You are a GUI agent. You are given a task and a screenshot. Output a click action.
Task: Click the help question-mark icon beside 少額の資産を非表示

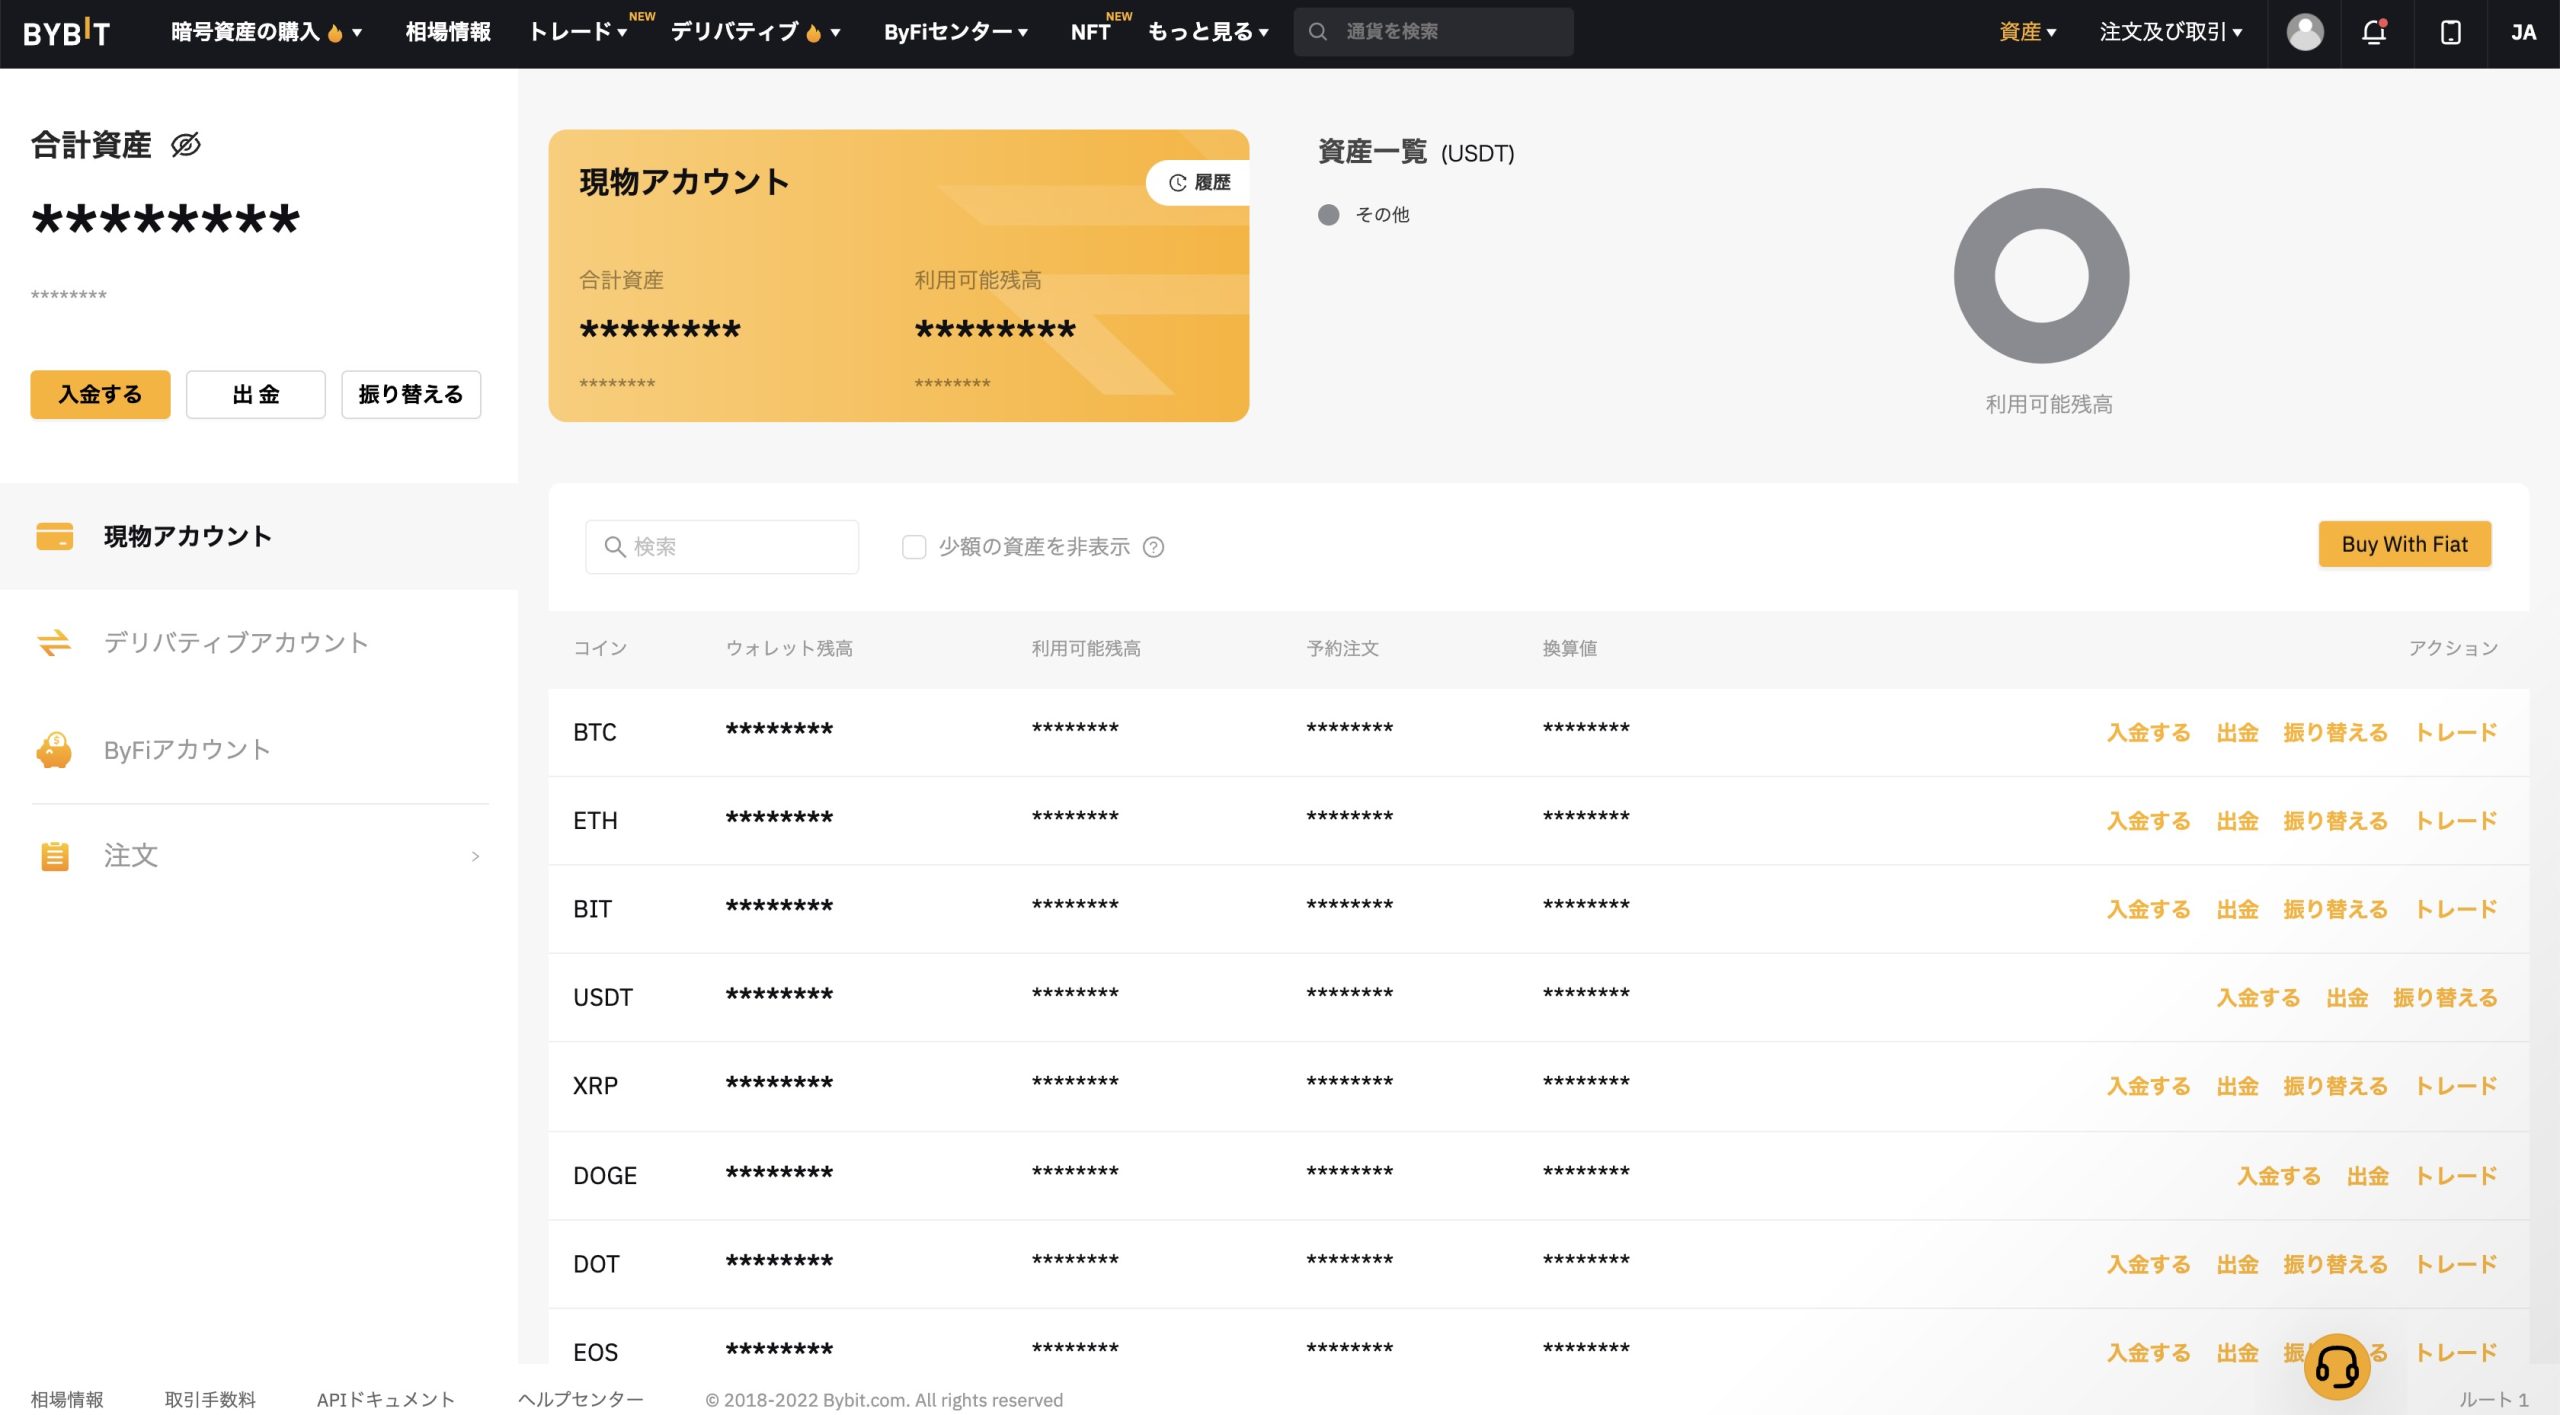click(1153, 547)
